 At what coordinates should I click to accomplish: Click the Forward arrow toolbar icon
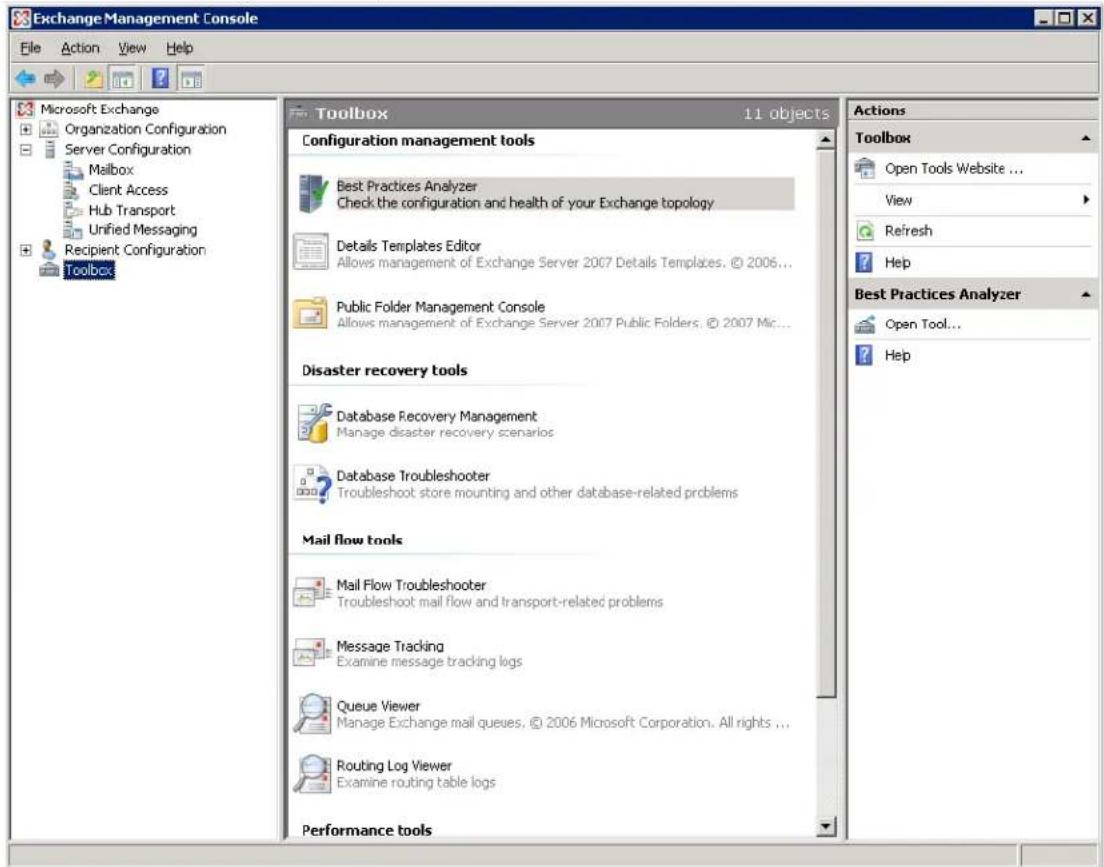click(x=54, y=78)
